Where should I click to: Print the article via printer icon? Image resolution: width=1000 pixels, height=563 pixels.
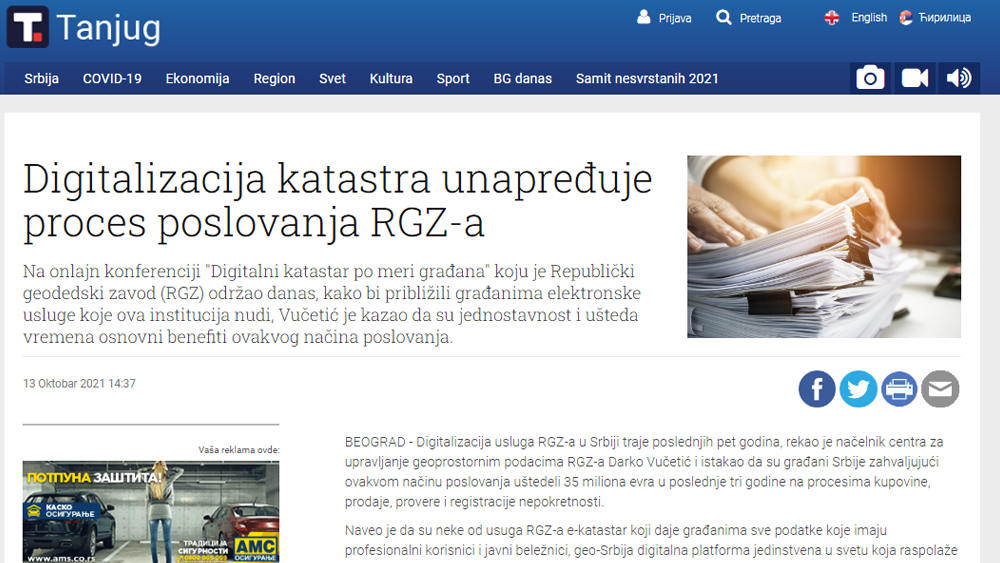pos(899,389)
